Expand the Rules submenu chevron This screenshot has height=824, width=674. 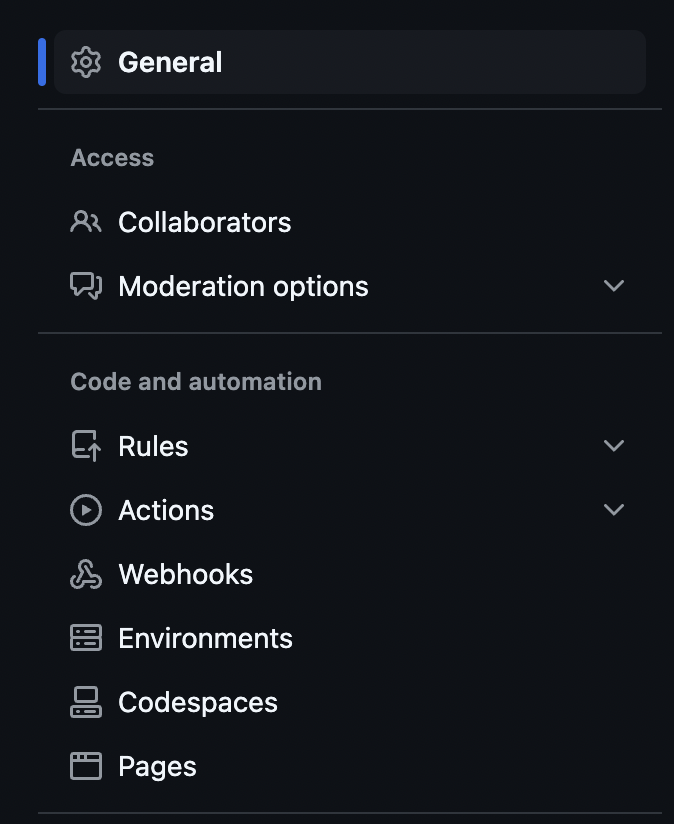coord(614,446)
